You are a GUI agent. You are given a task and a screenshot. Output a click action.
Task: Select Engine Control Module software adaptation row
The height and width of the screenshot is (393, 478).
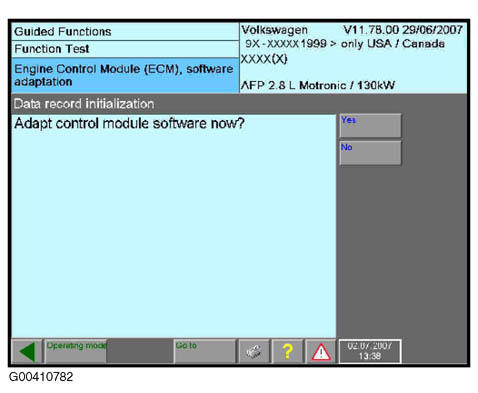coord(125,75)
